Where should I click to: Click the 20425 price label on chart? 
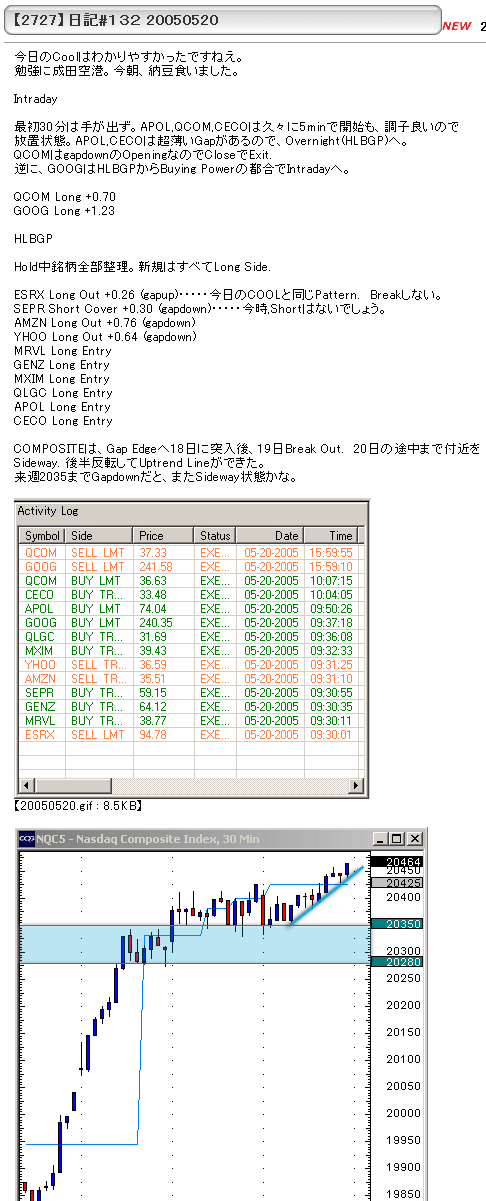tap(397, 883)
